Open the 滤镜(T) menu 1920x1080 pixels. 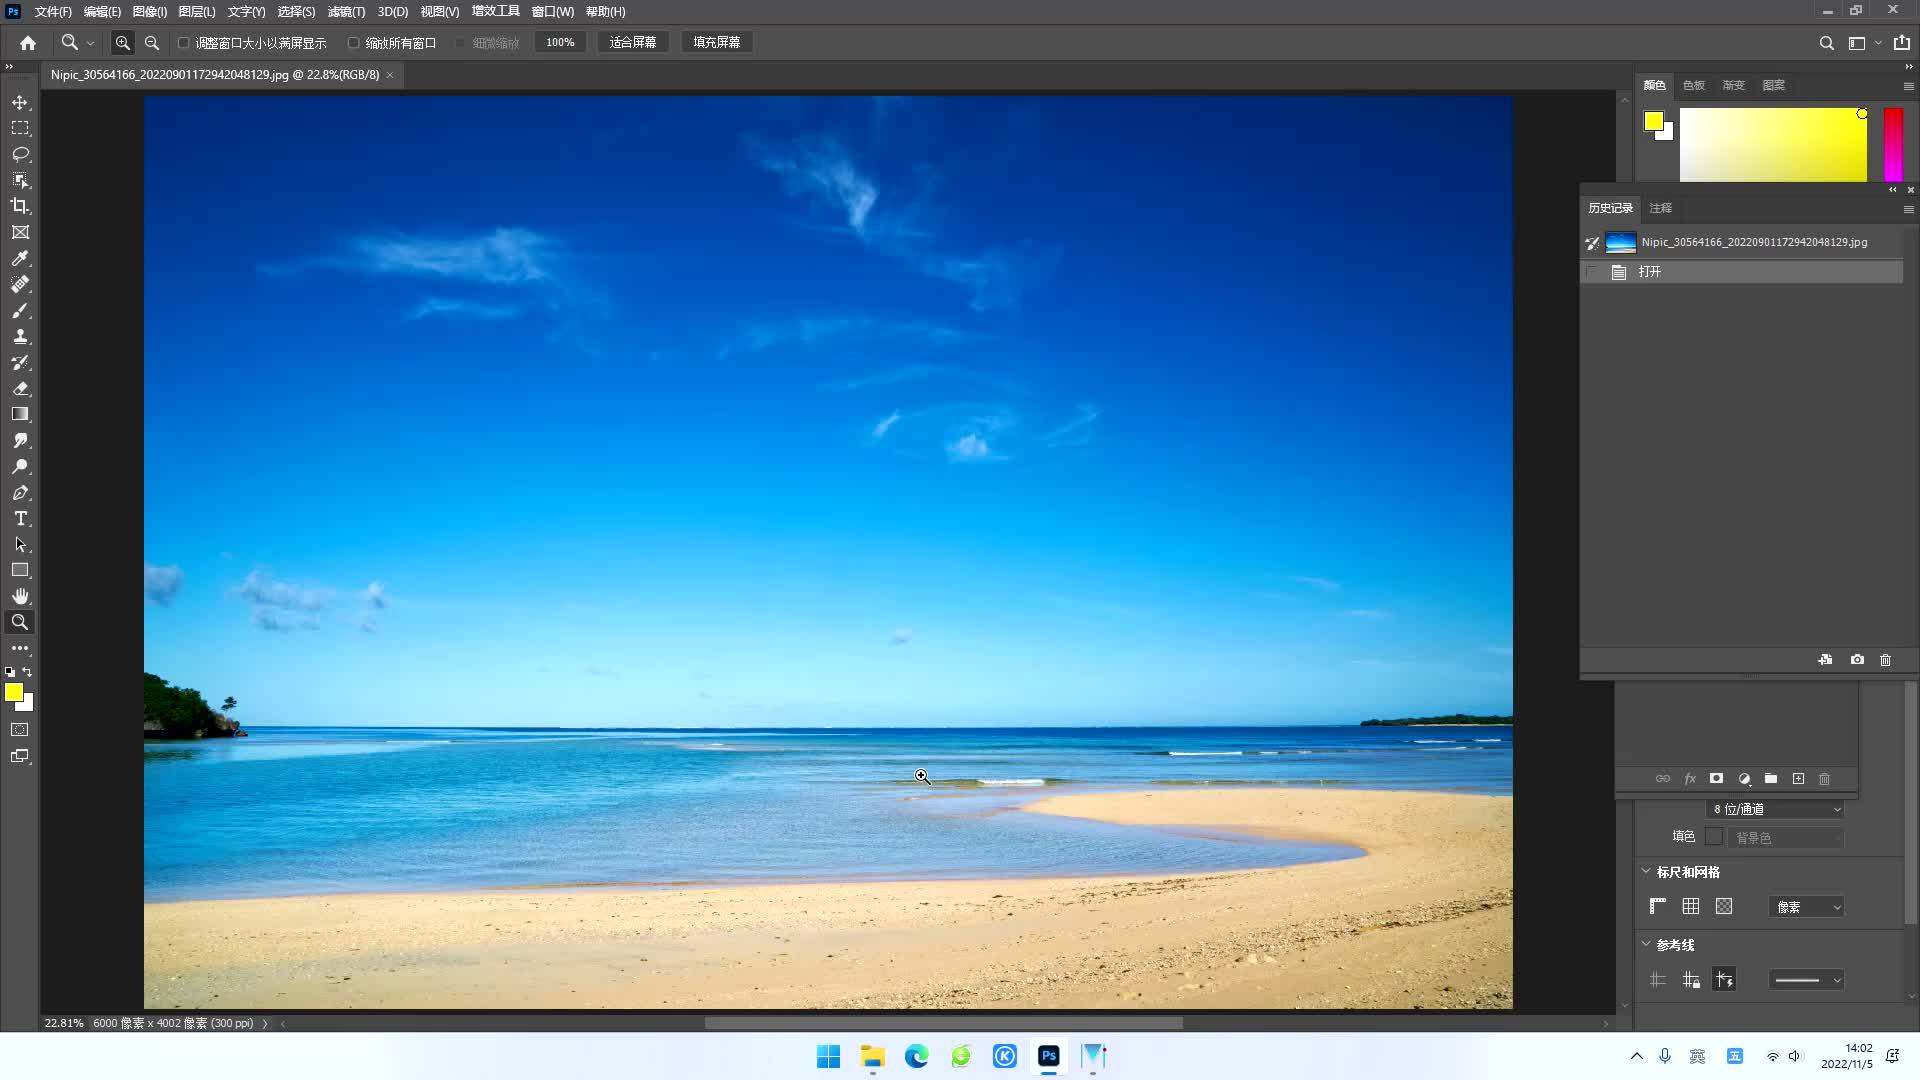point(346,12)
